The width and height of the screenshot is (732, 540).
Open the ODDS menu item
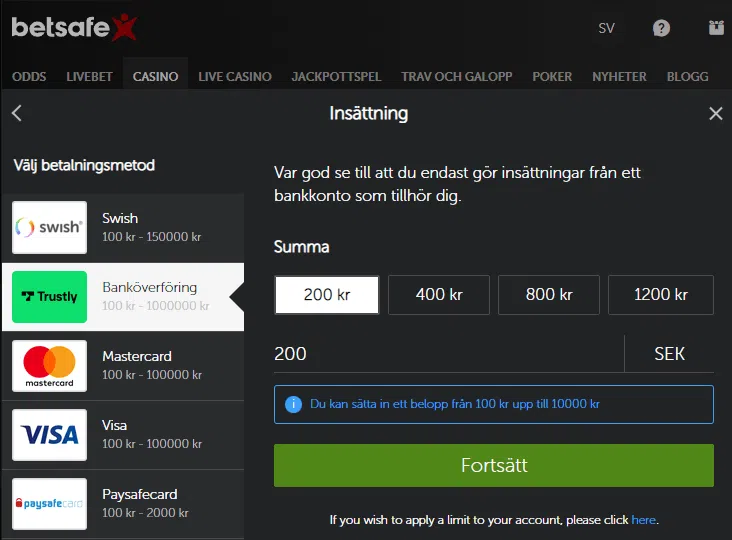(29, 77)
